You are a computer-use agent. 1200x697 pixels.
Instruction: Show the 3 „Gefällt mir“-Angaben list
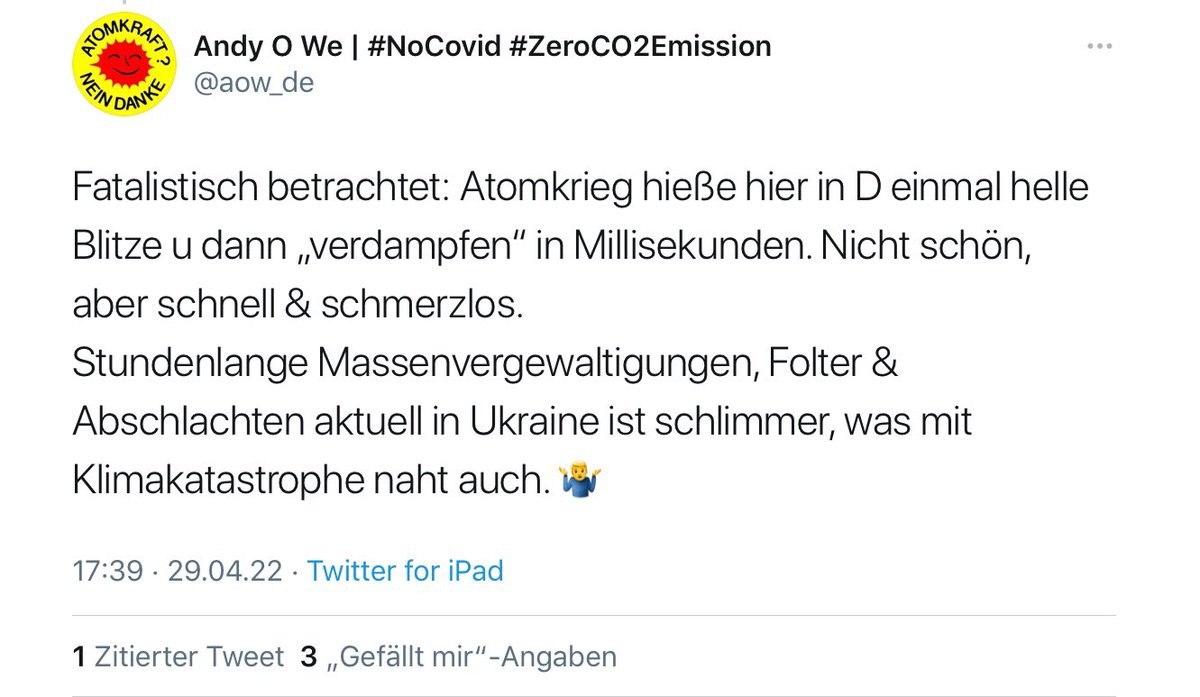[x=459, y=657]
